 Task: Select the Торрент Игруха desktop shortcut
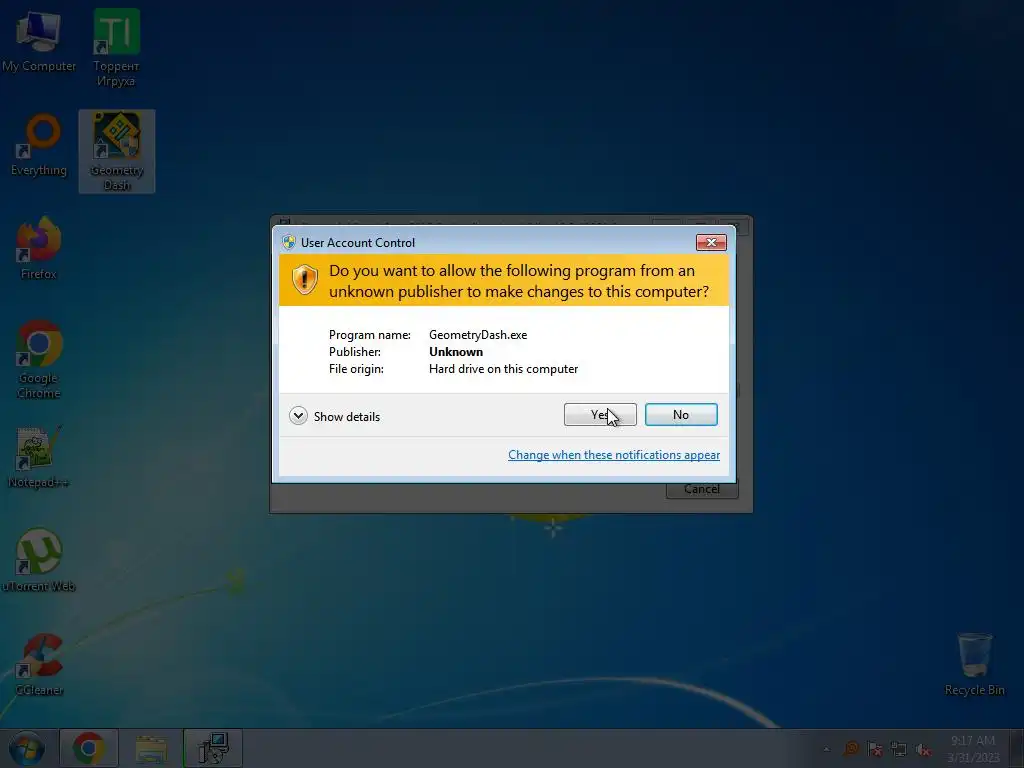[x=116, y=48]
